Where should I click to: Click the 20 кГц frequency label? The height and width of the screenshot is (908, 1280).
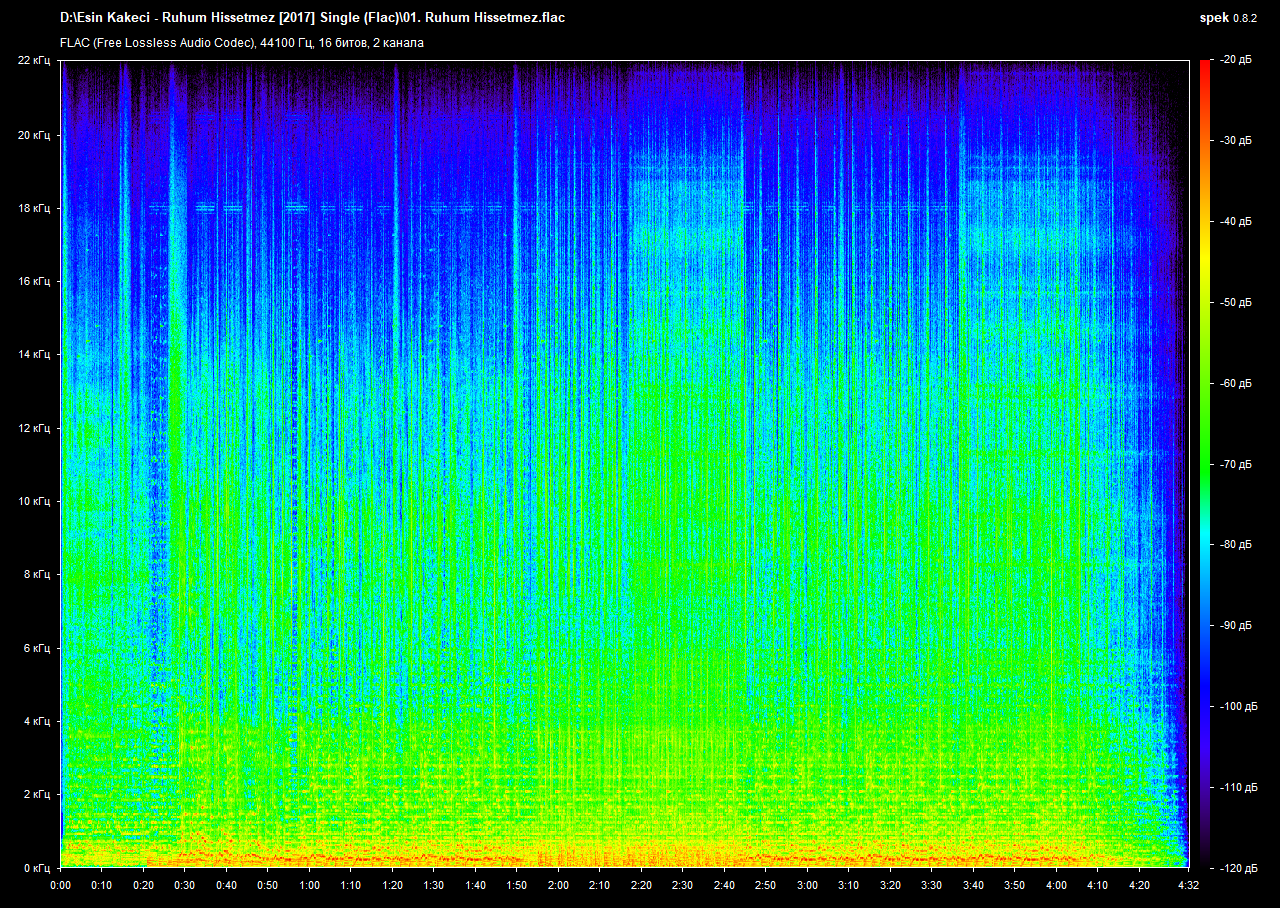pos(34,135)
